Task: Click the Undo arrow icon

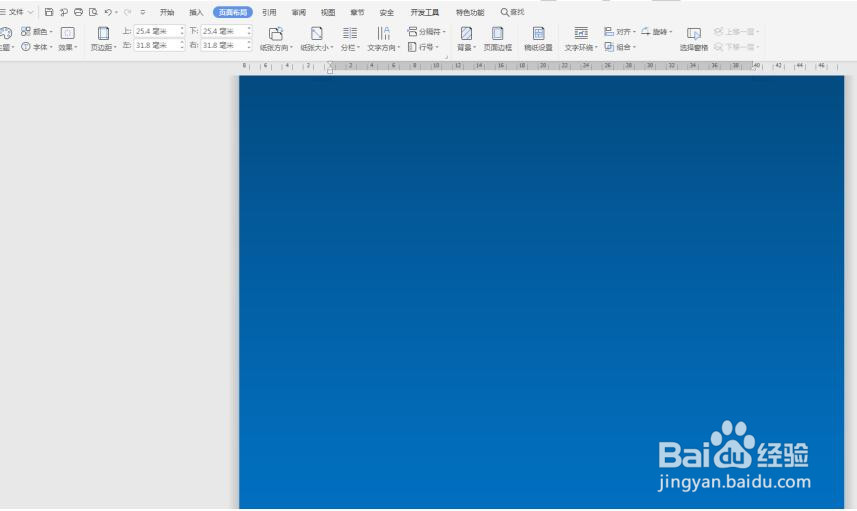Action: (108, 12)
